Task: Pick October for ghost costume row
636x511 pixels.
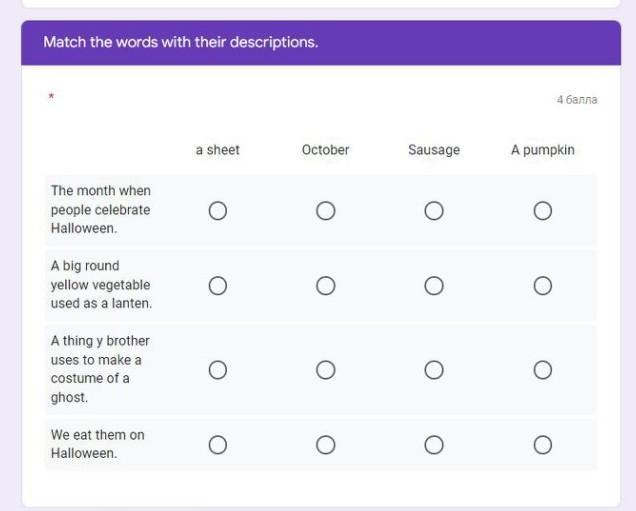Action: (x=325, y=370)
